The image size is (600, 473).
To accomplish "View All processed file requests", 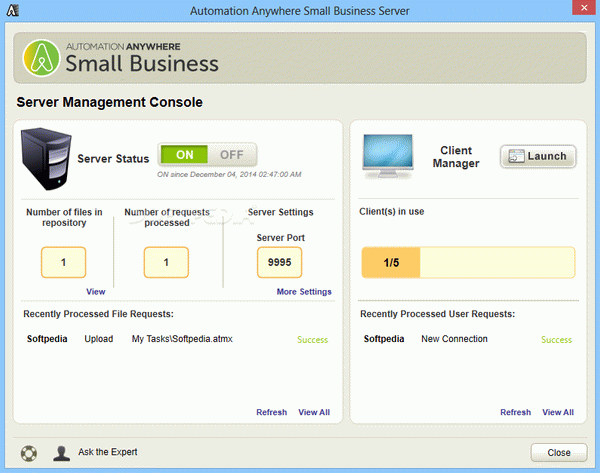I will coord(314,412).
